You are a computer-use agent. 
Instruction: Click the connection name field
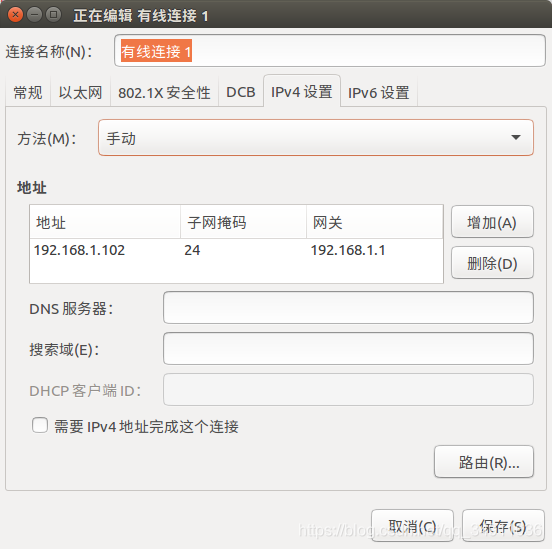click(x=330, y=51)
